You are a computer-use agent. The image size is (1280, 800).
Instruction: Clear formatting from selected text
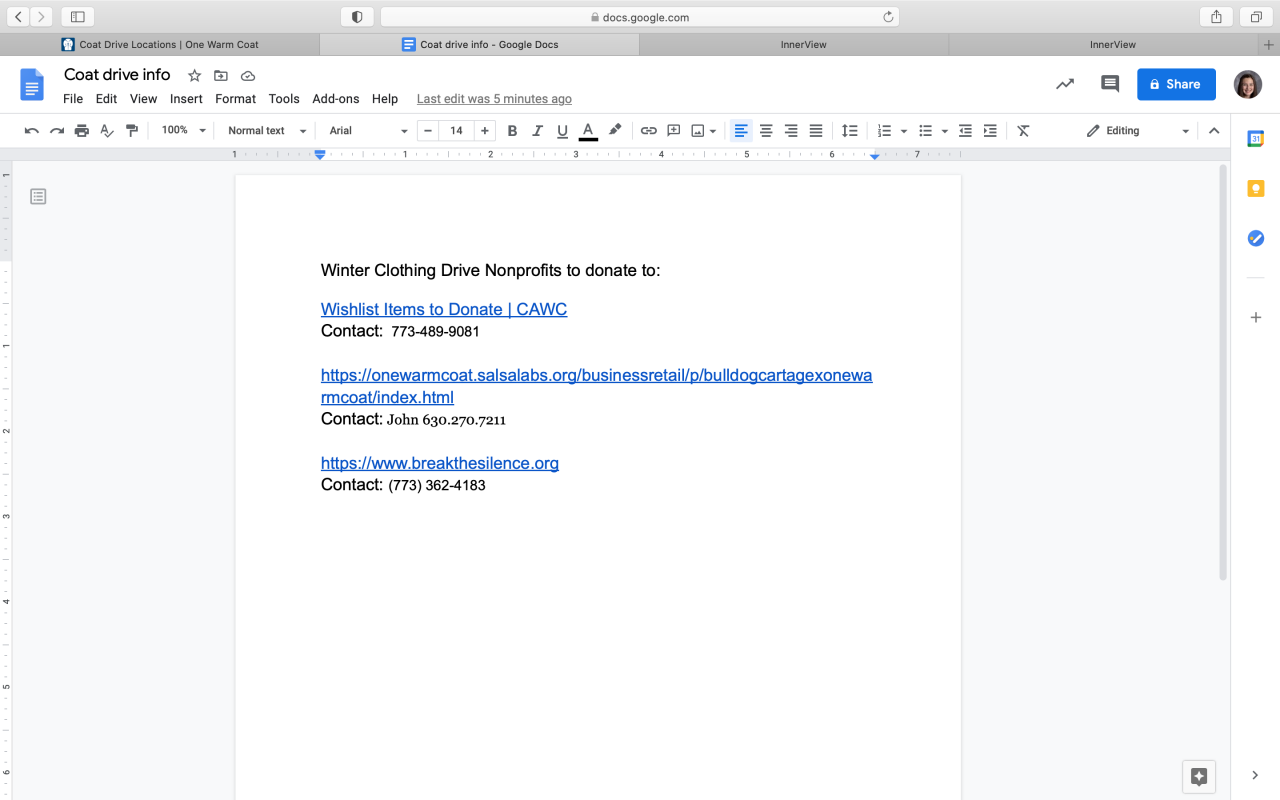point(1023,131)
